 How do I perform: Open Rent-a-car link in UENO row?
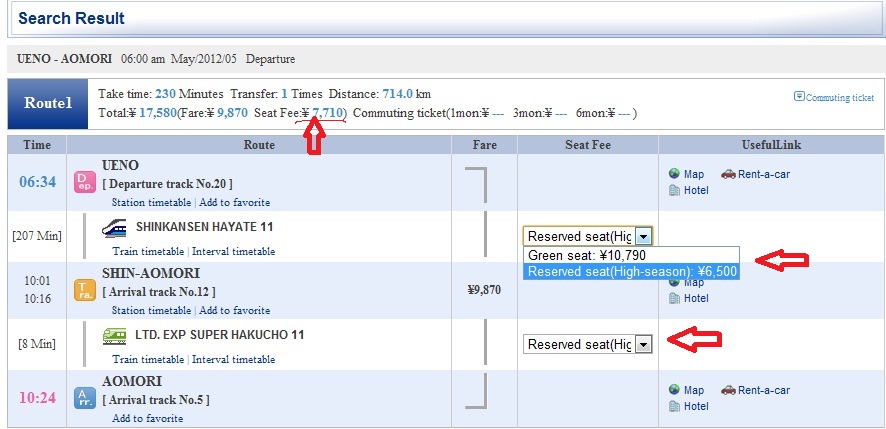tap(763, 174)
